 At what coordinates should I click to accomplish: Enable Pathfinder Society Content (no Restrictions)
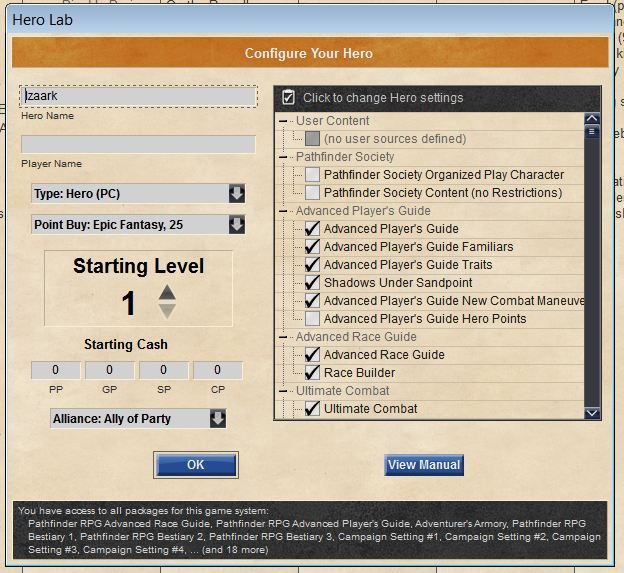312,193
